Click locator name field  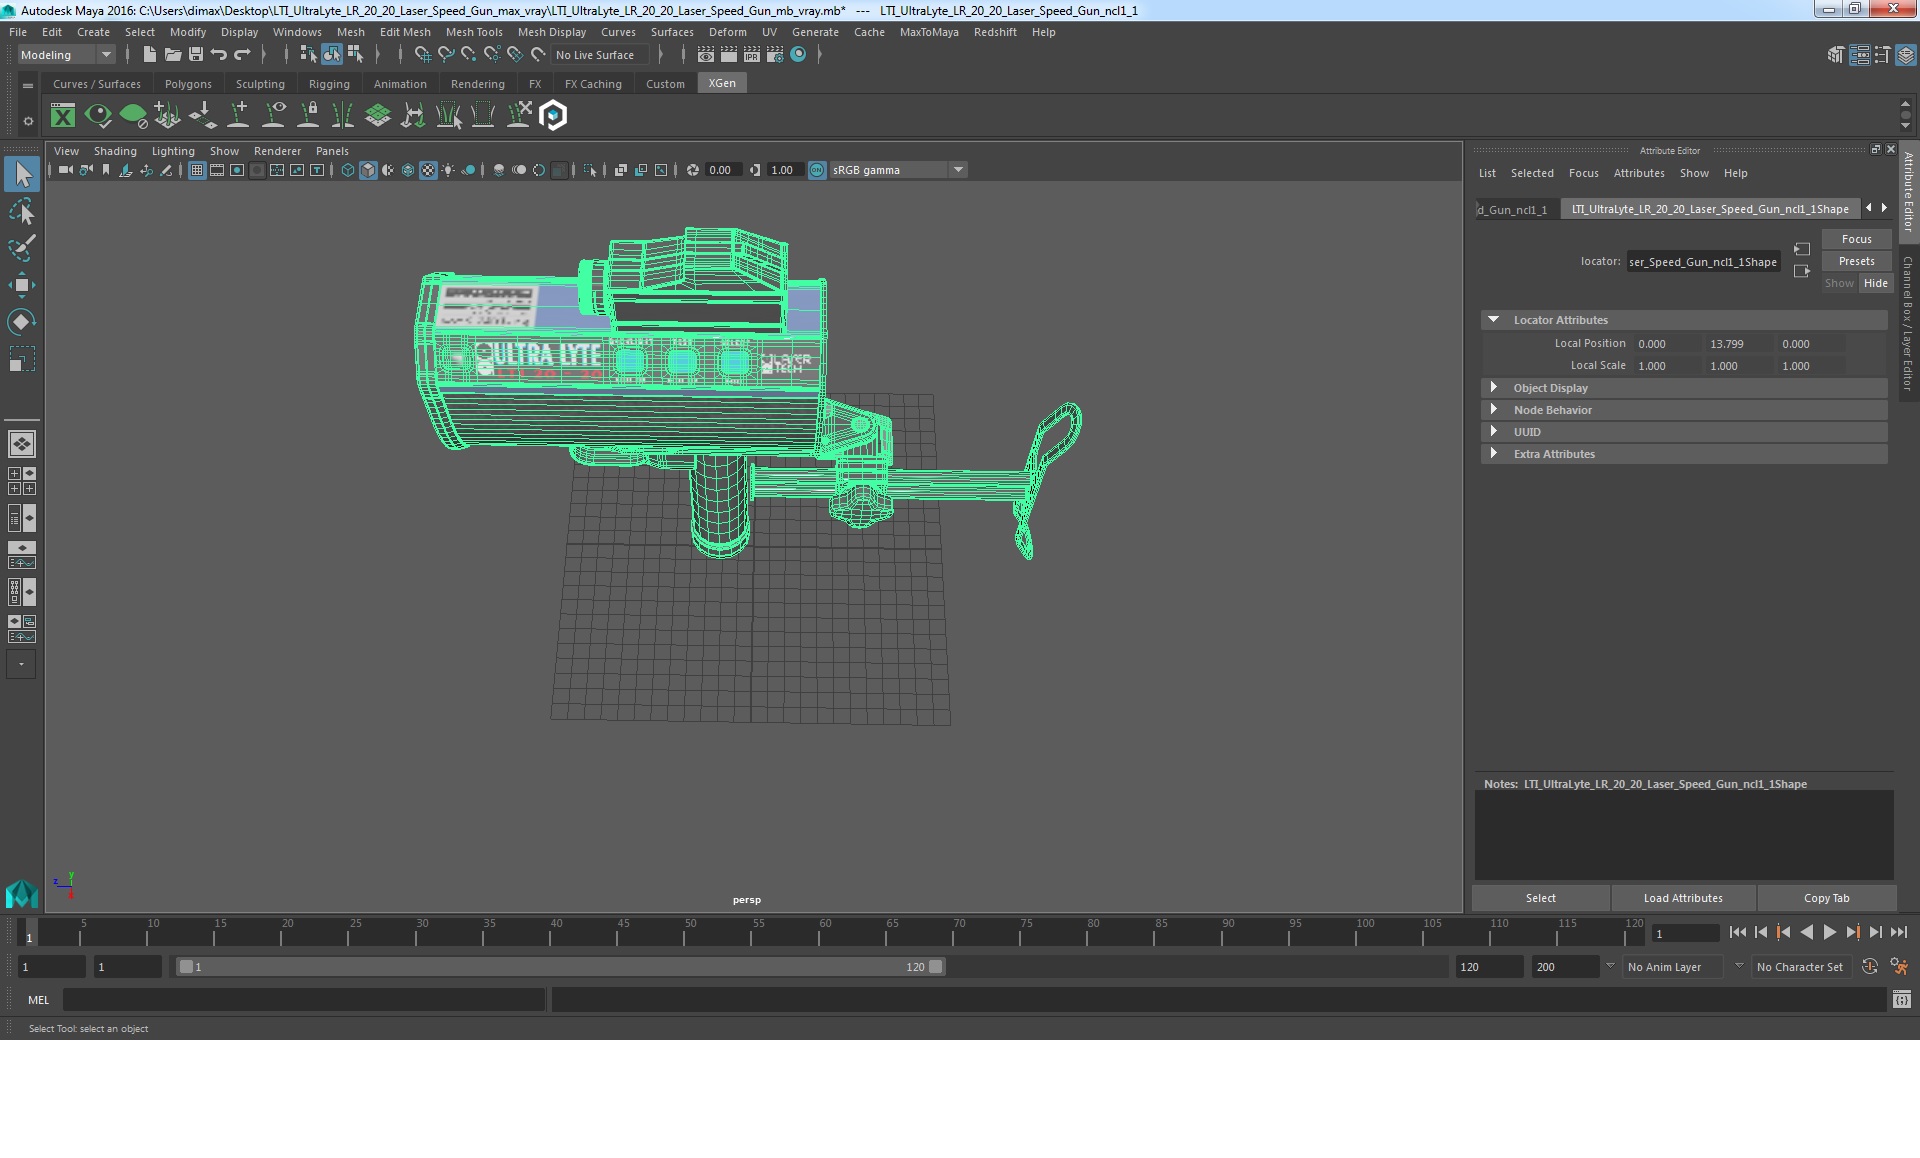pyautogui.click(x=1703, y=262)
